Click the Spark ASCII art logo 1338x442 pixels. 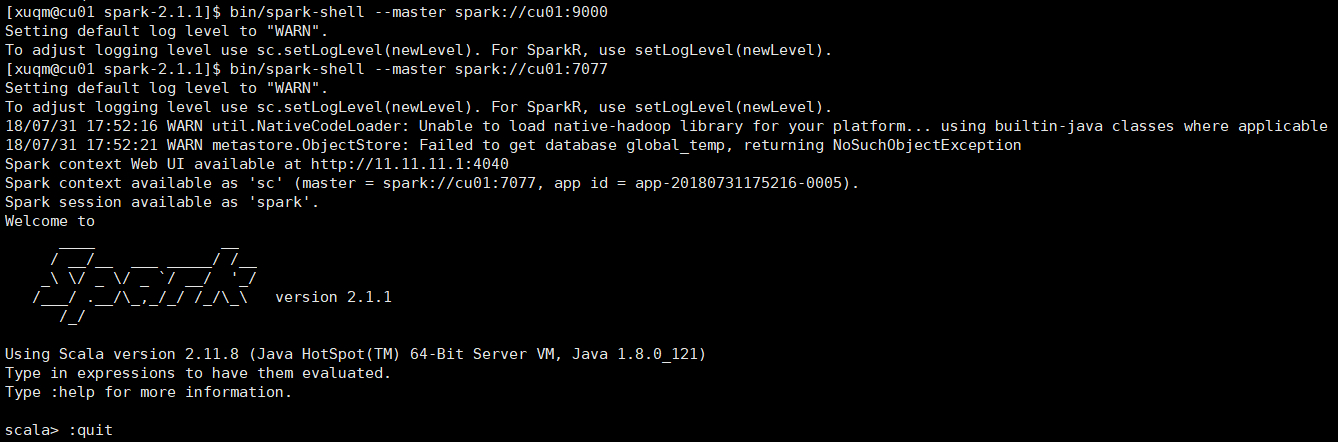point(147,278)
